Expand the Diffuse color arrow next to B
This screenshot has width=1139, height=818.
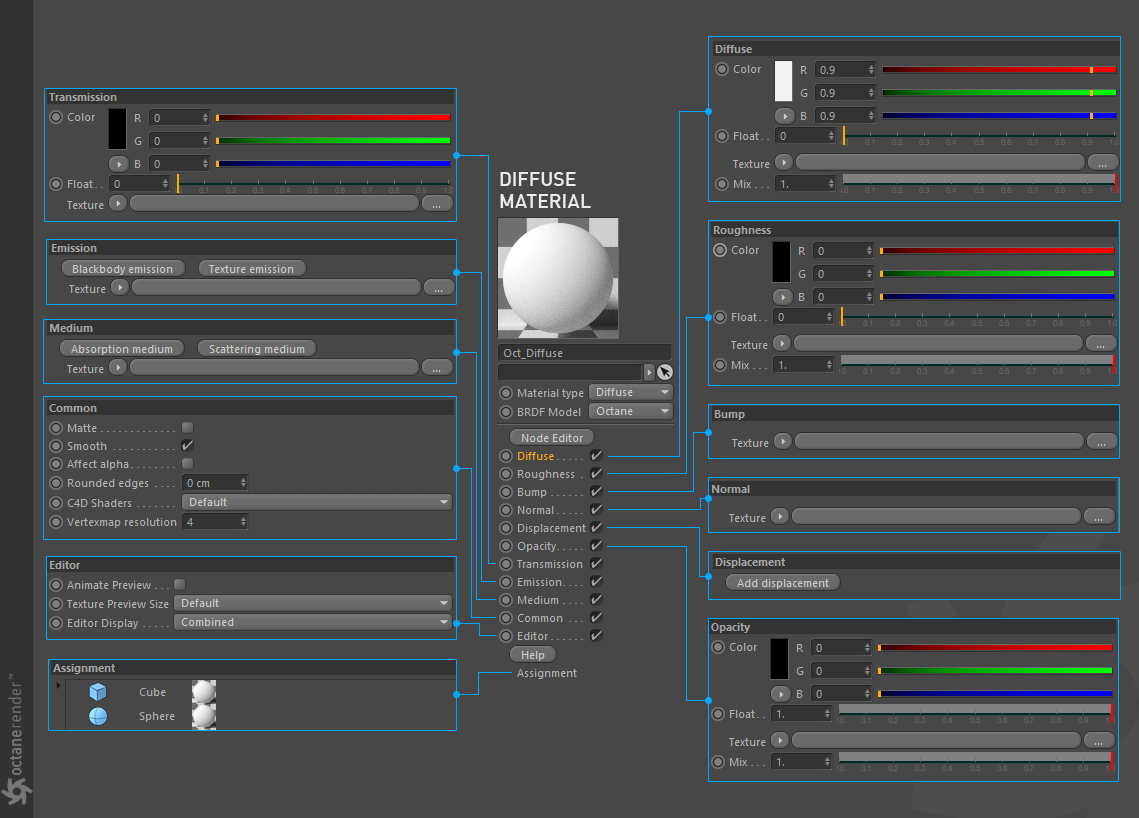[x=785, y=116]
